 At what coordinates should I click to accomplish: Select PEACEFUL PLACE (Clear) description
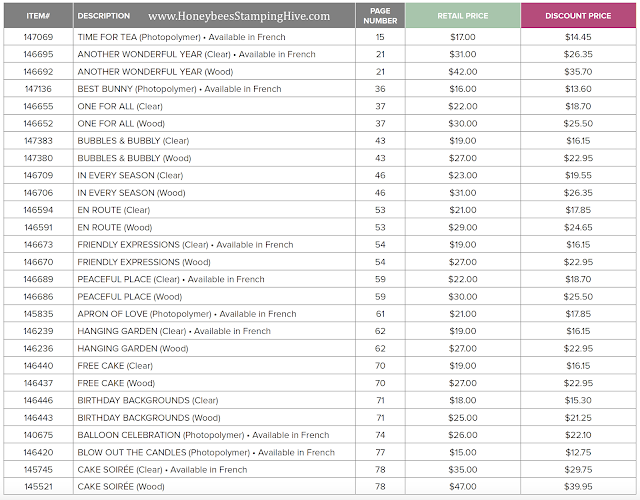pos(171,280)
